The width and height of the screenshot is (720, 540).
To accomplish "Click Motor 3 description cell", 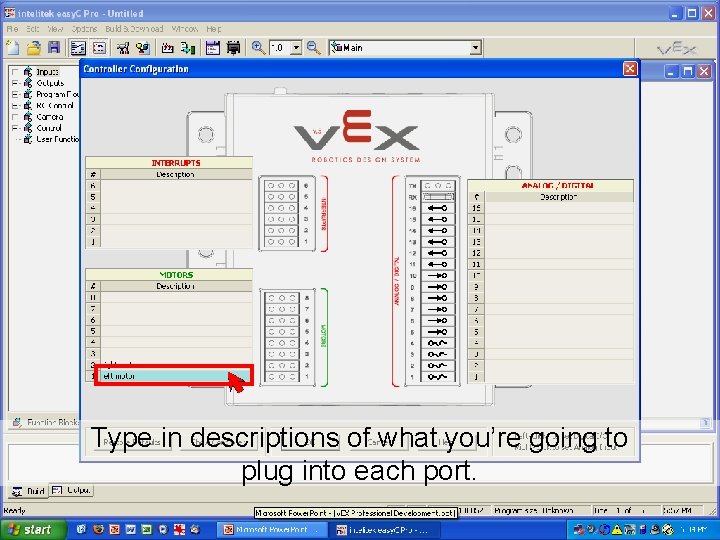I will (x=176, y=354).
